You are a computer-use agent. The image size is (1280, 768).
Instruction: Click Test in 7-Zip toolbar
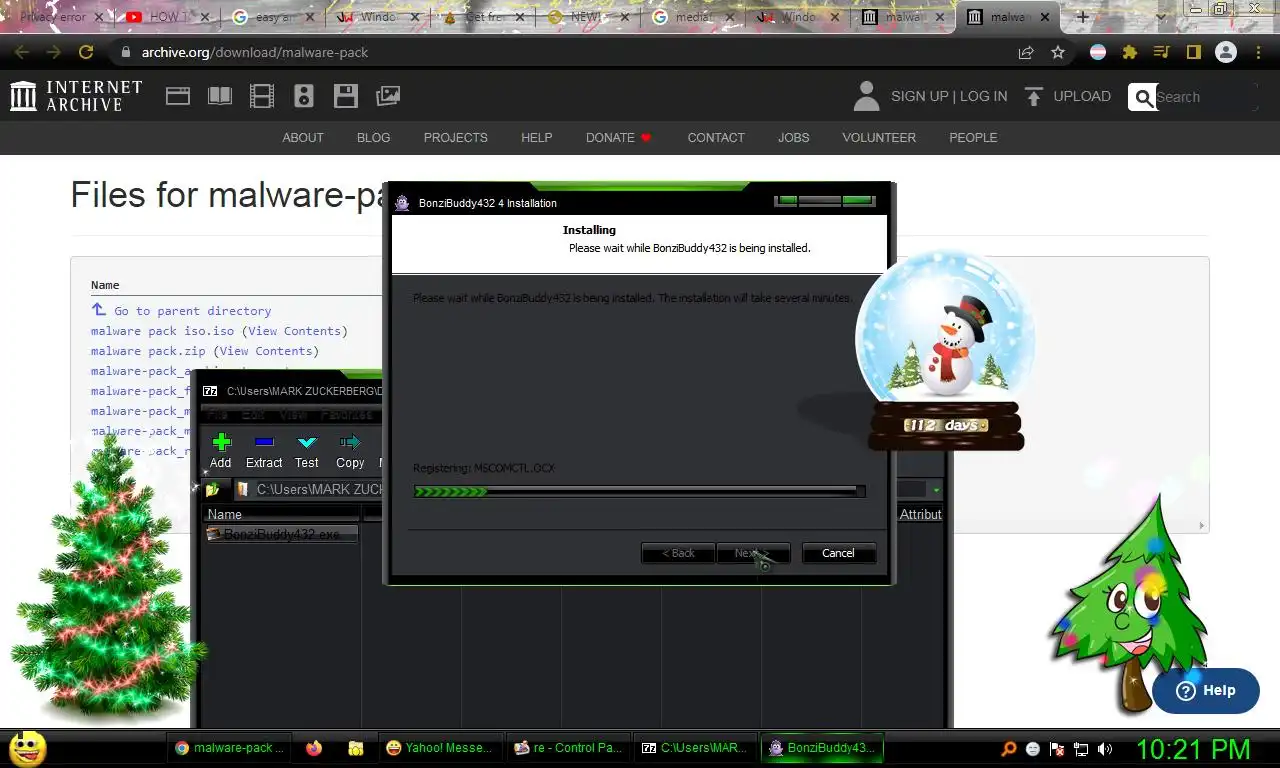point(307,451)
